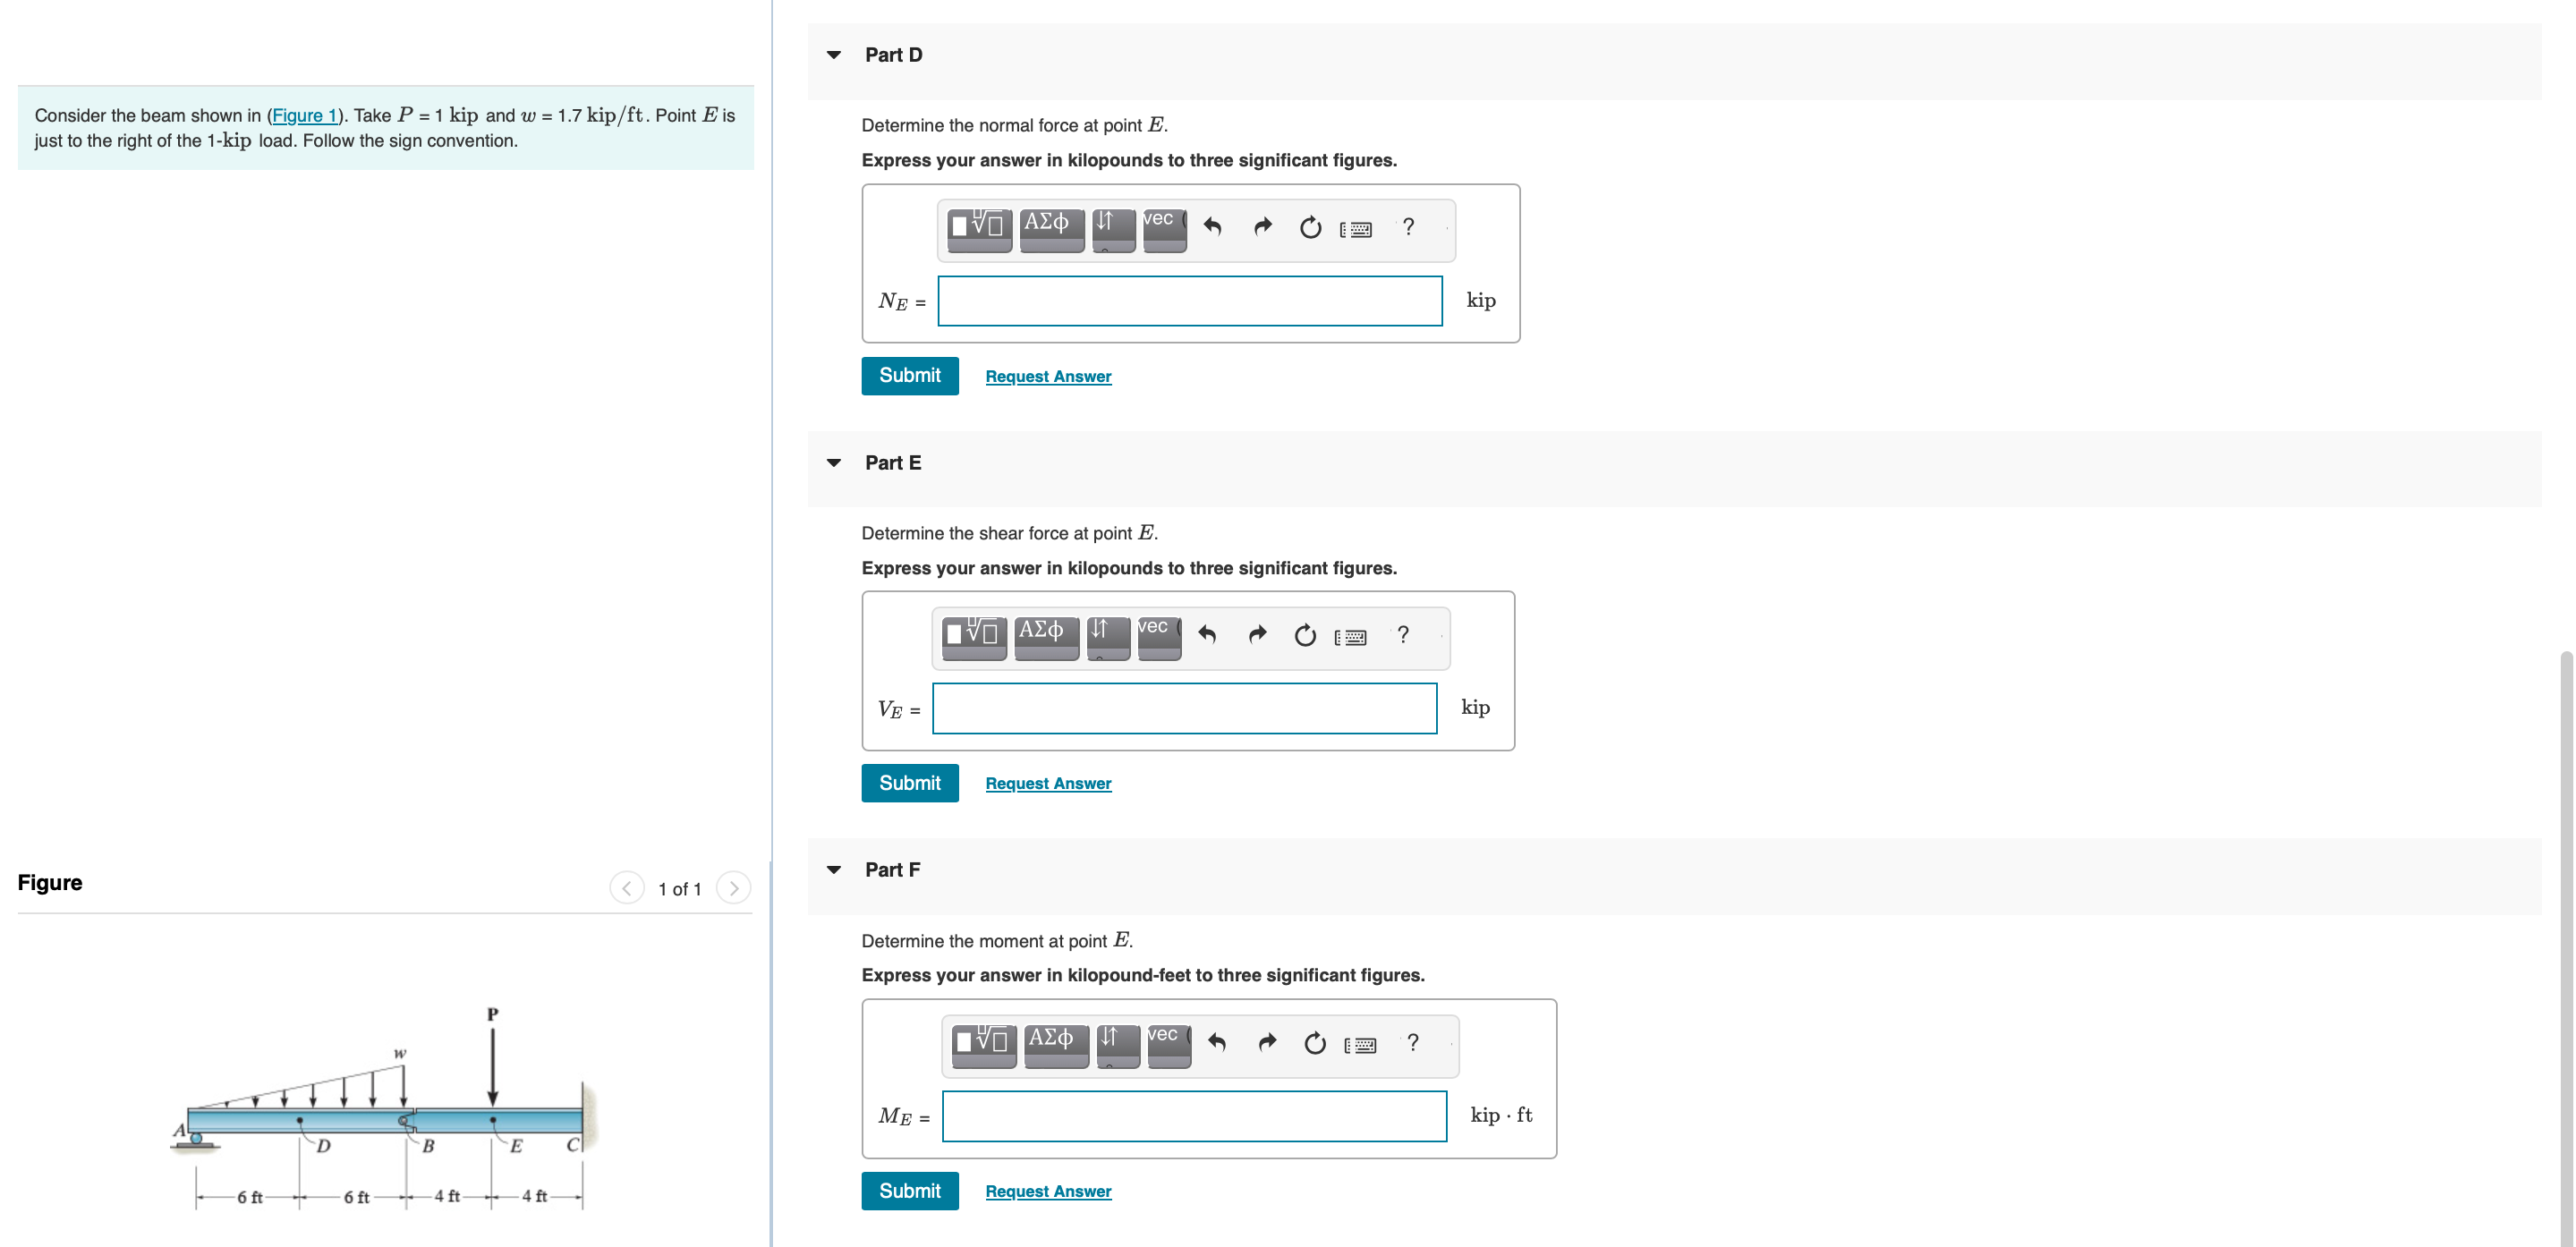Click undo arrow in Part D toolbar
Screen dimensions: 2576x1247
tap(1212, 228)
